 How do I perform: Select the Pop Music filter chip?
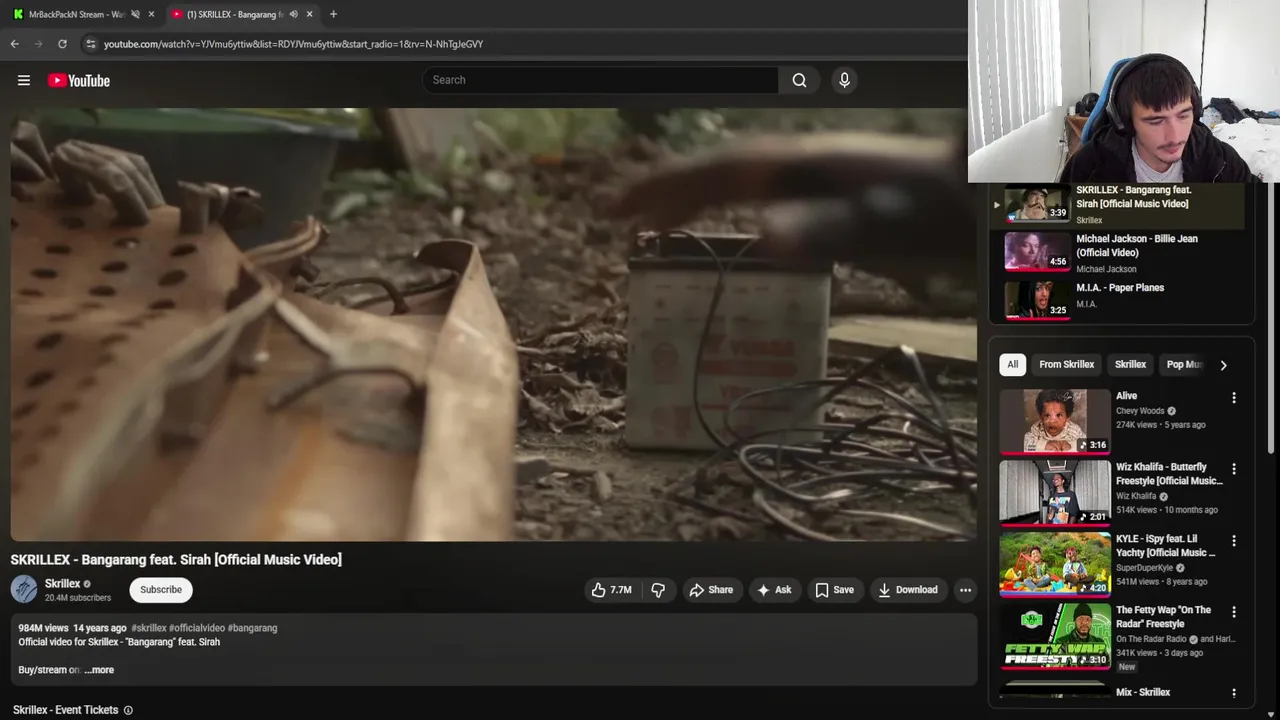point(1183,365)
